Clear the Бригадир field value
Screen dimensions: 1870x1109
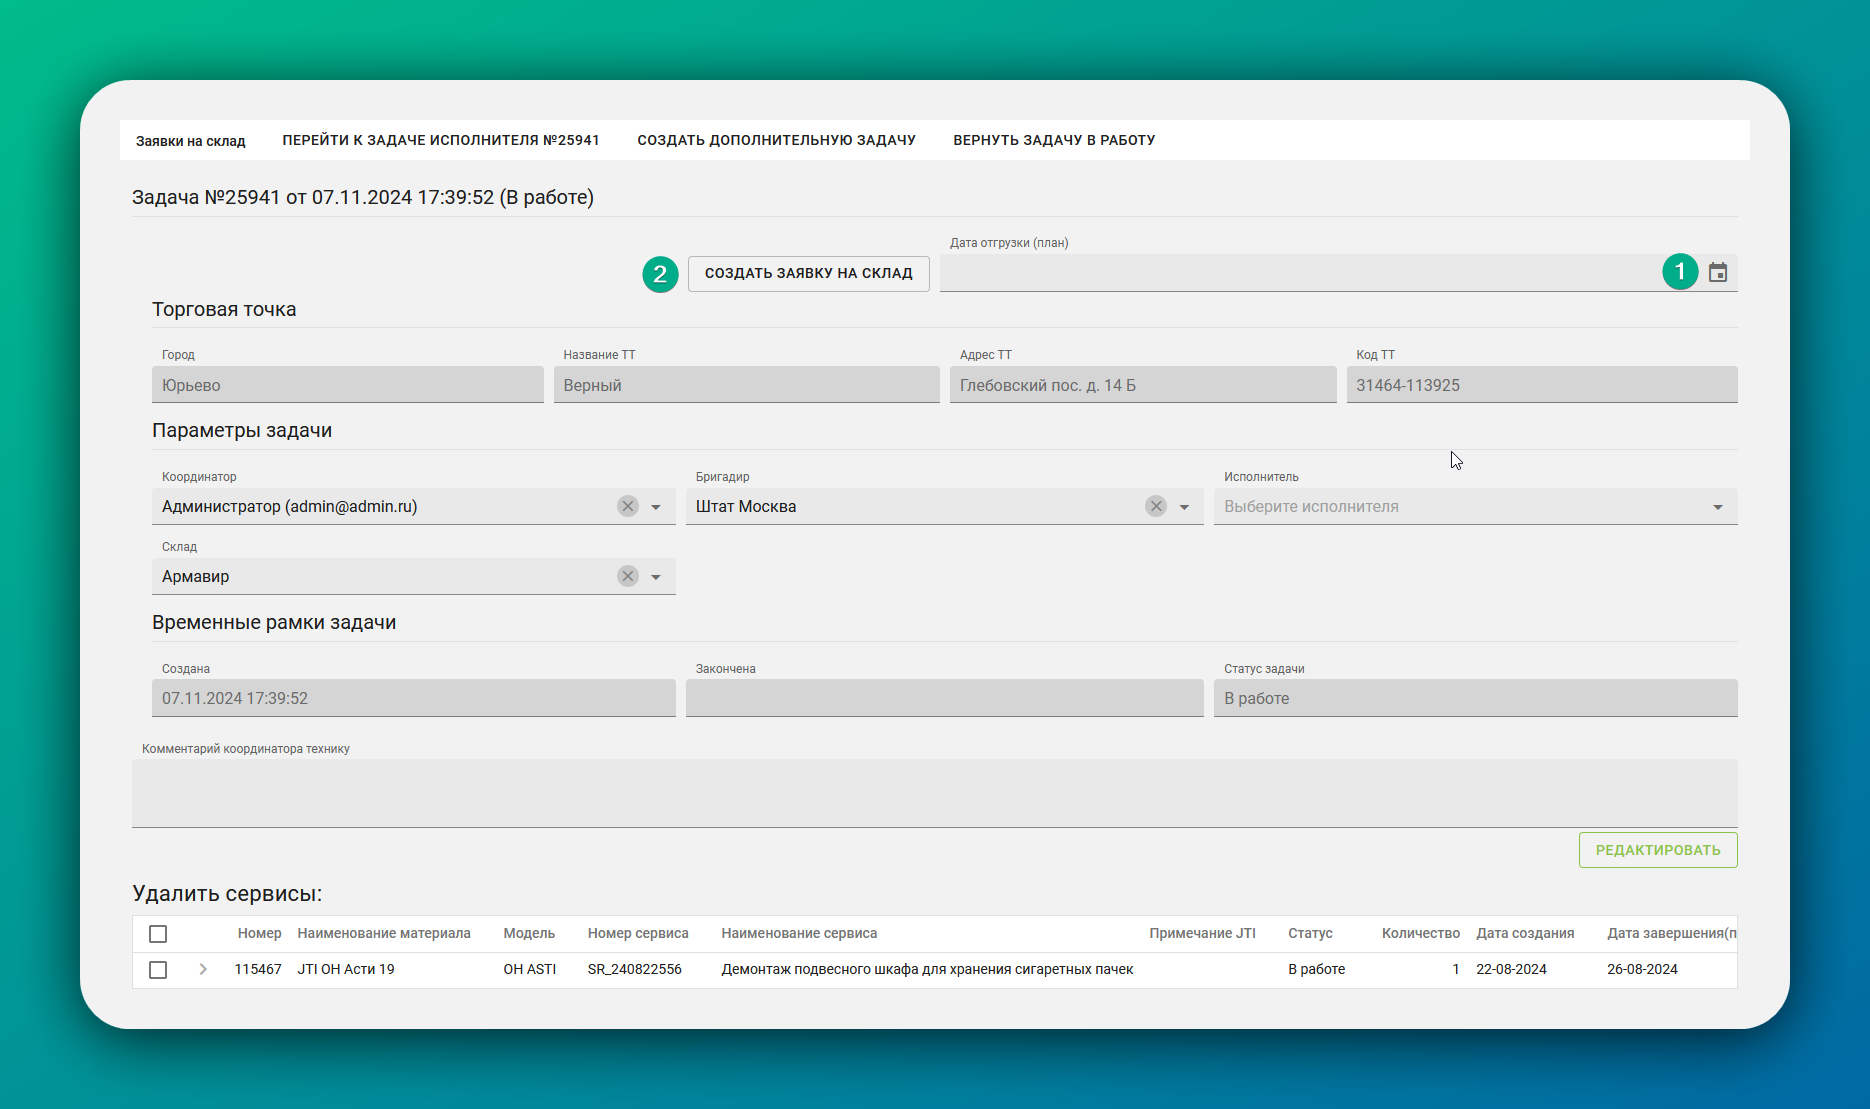[x=1156, y=506]
